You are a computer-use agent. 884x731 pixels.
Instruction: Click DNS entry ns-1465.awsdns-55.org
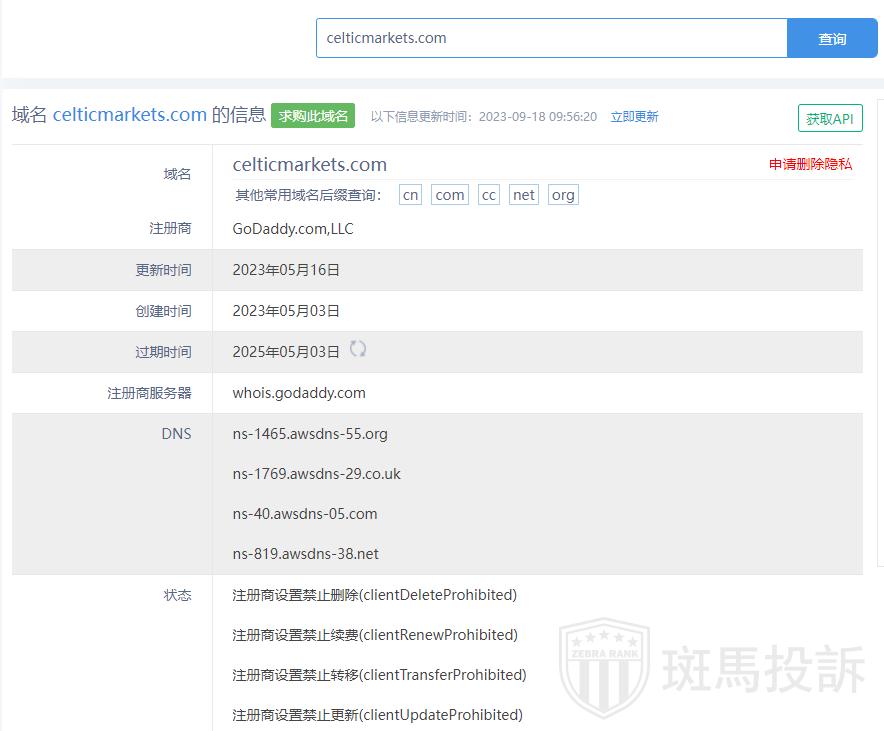pyautogui.click(x=310, y=434)
